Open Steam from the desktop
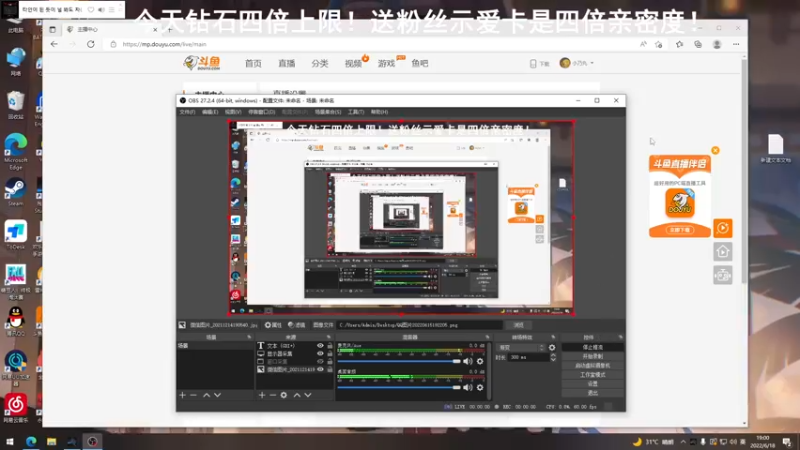Viewport: 800px width, 450px height. (15, 192)
